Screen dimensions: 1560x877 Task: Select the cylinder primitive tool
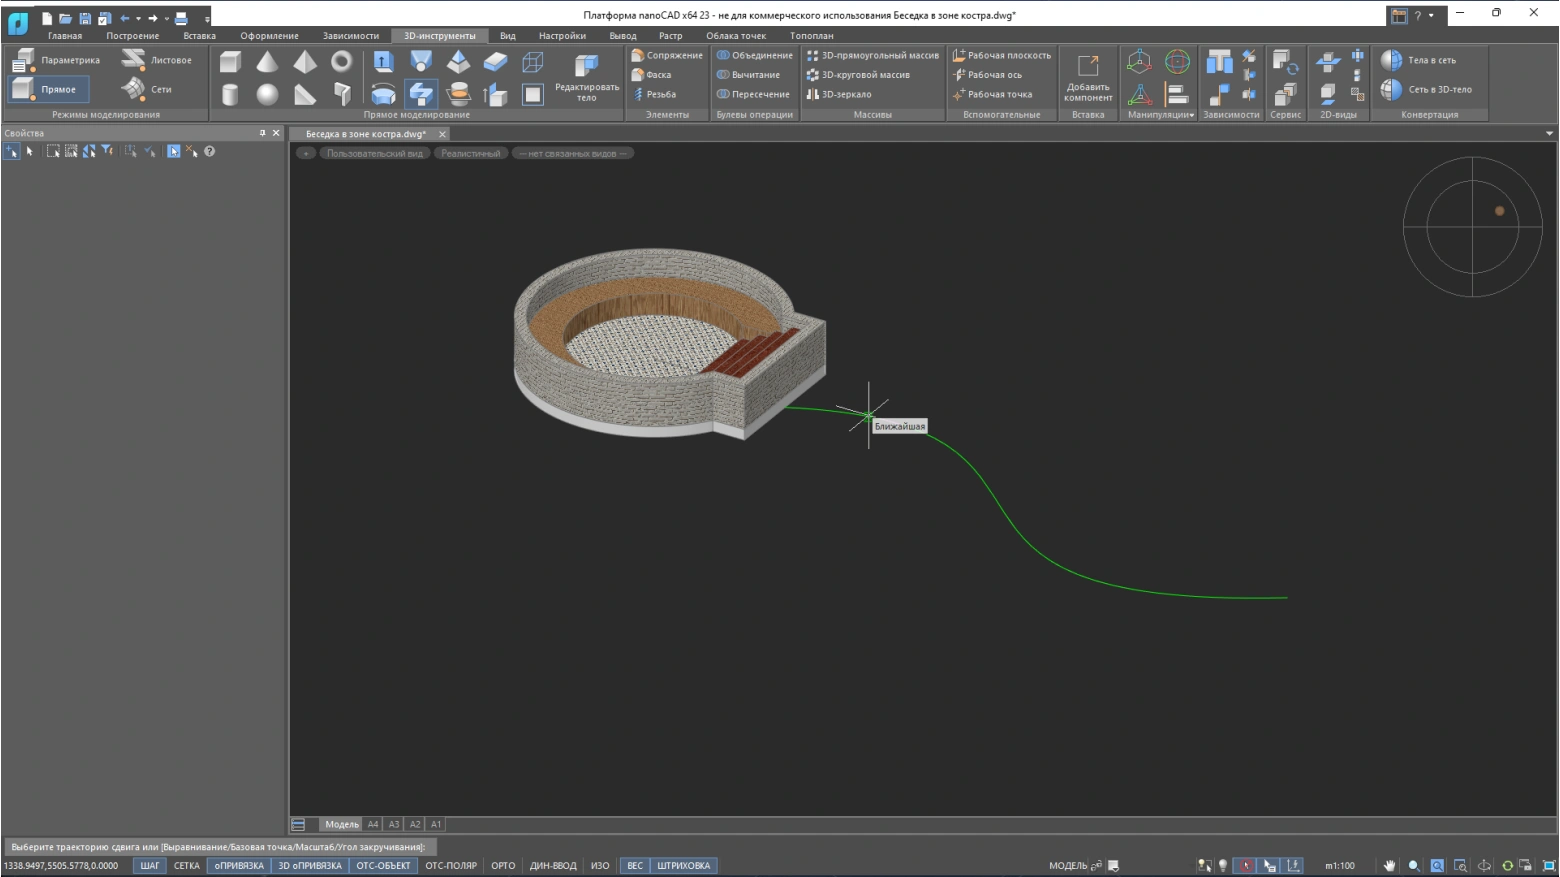[x=230, y=94]
